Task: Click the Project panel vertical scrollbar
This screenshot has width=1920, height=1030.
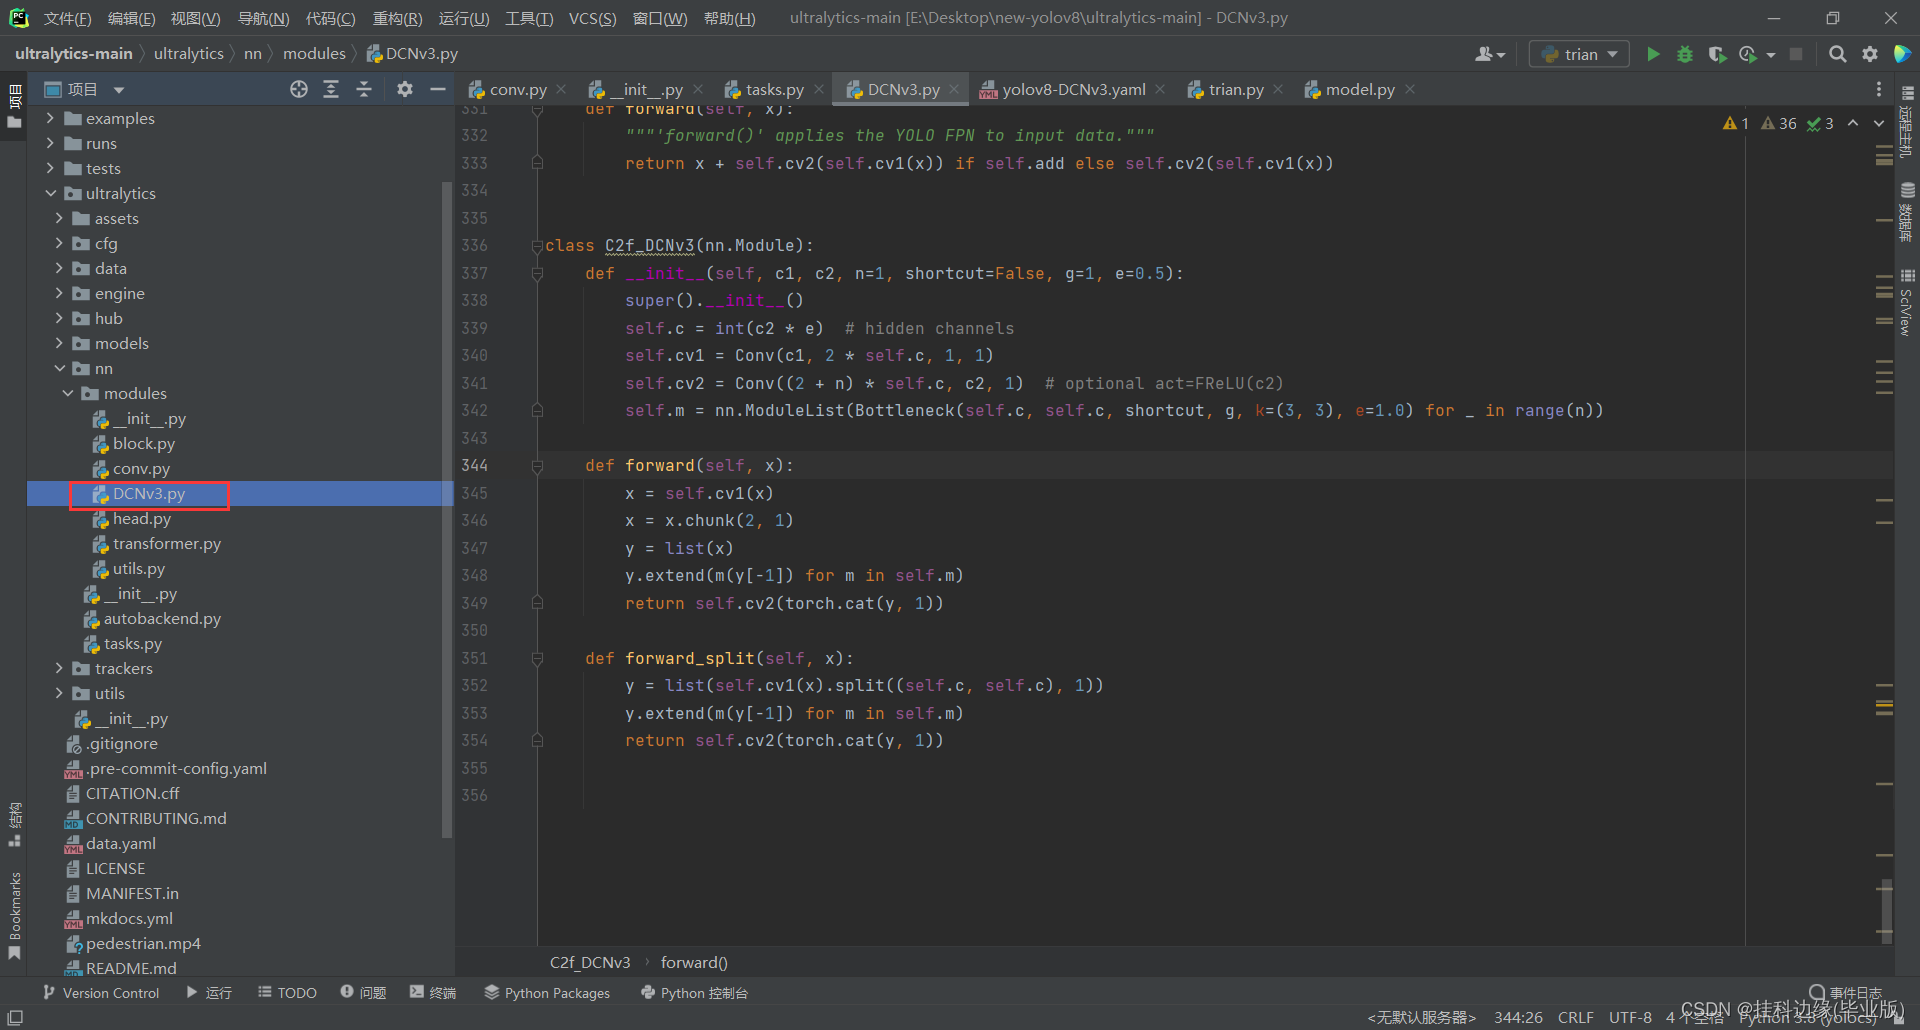Action: 447,510
